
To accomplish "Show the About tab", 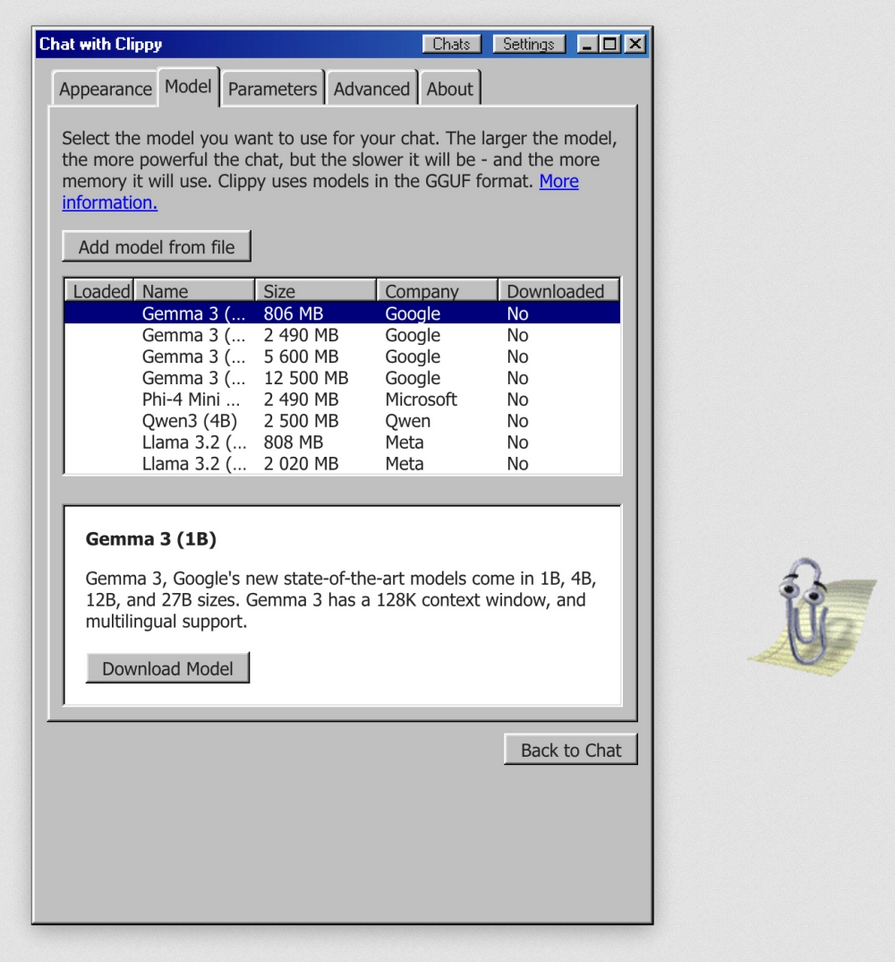I will [x=450, y=89].
